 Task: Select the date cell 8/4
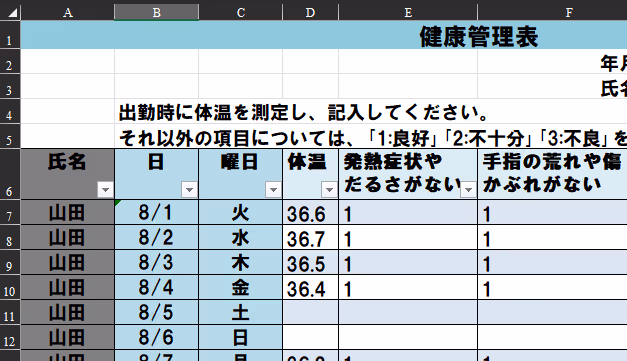click(x=156, y=287)
